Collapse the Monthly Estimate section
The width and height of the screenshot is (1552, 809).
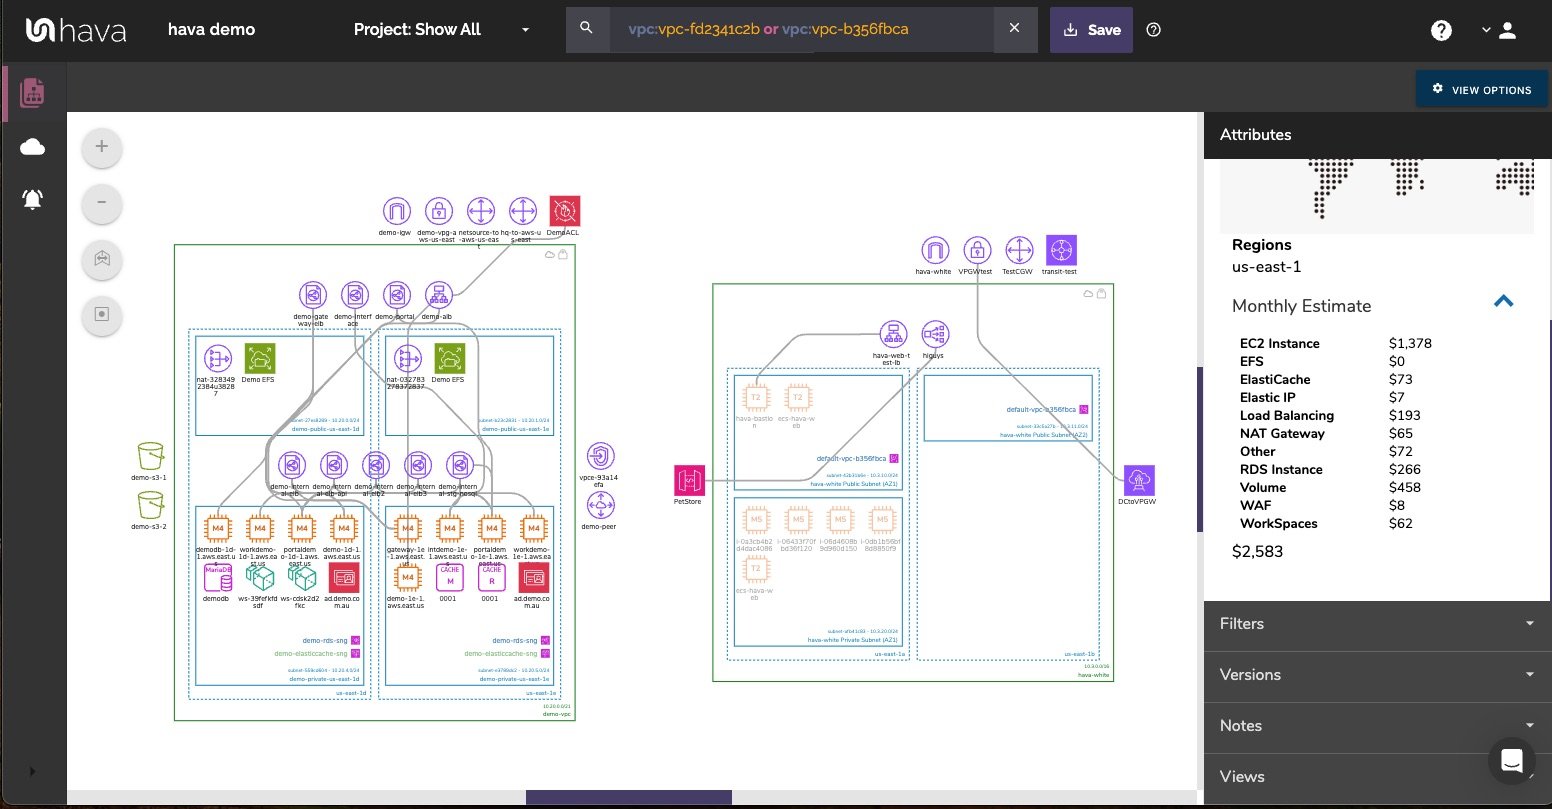(1504, 301)
